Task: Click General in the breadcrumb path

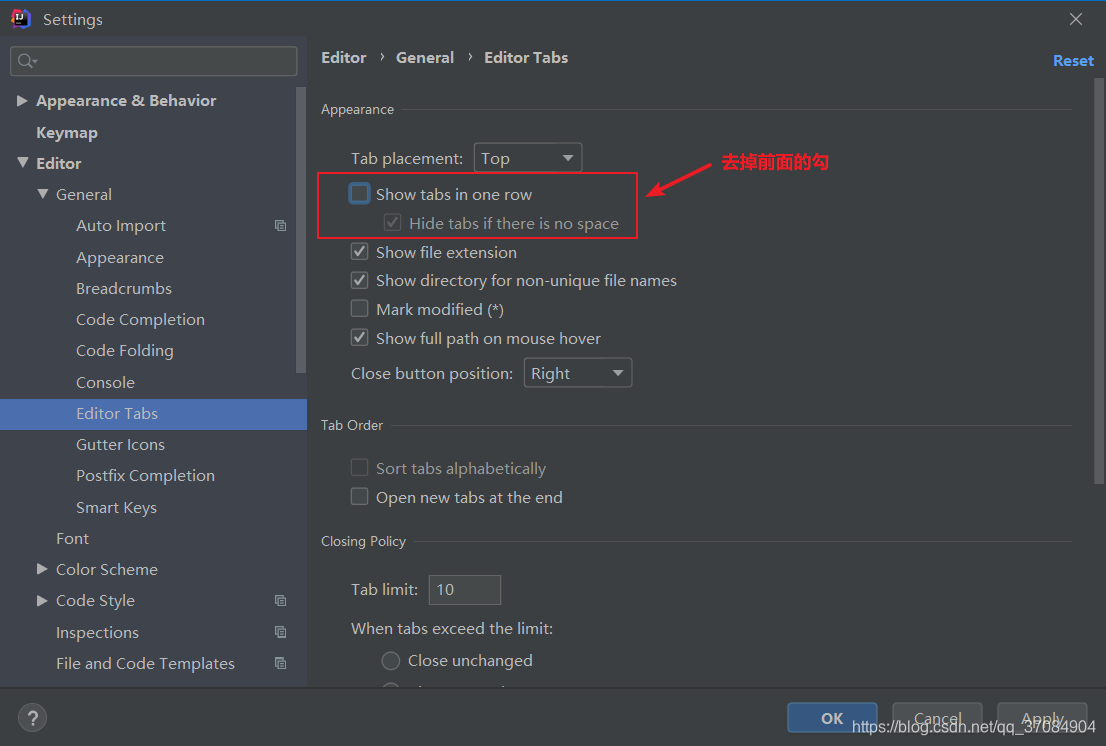Action: [x=425, y=58]
